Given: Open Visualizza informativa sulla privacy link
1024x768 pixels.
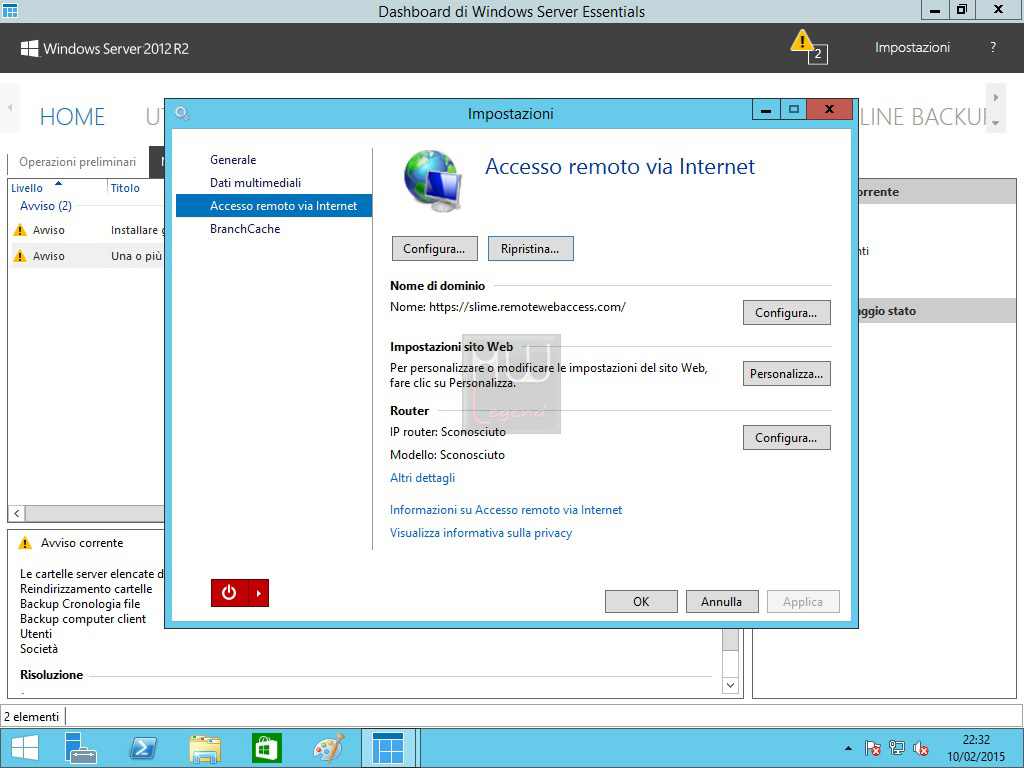Looking at the screenshot, I should click(481, 533).
